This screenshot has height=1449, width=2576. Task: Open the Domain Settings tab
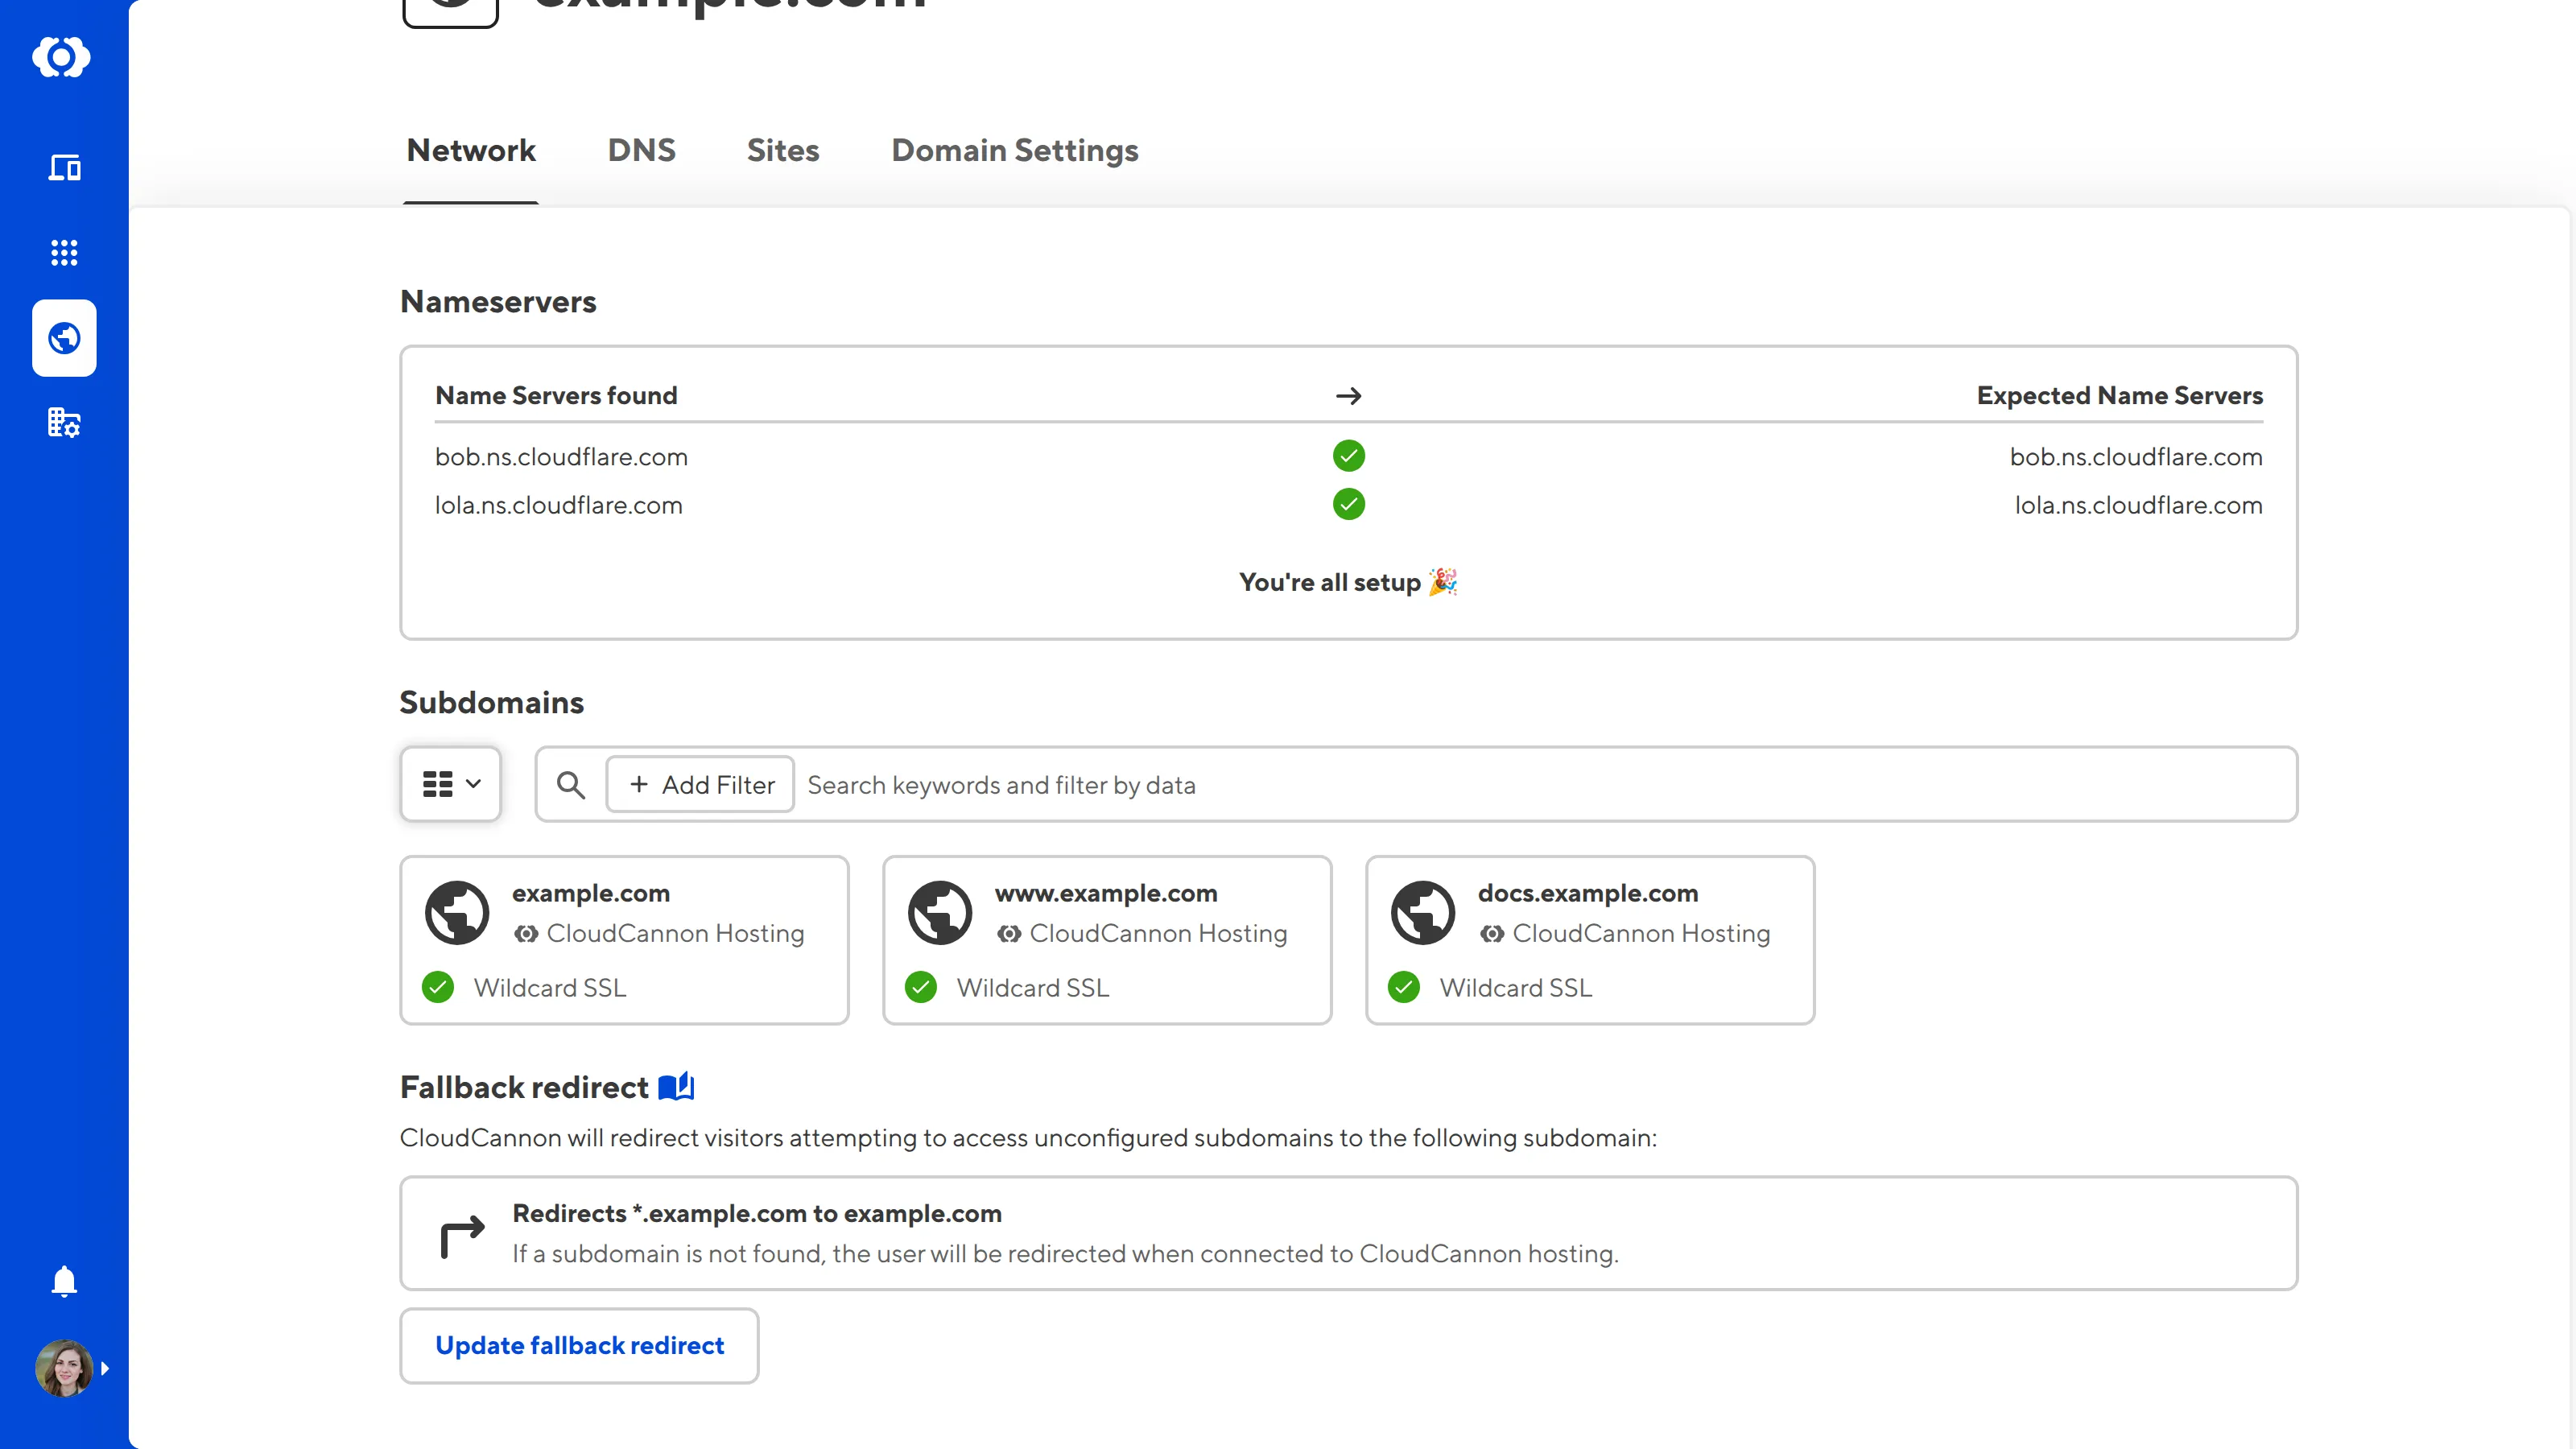click(x=1014, y=150)
